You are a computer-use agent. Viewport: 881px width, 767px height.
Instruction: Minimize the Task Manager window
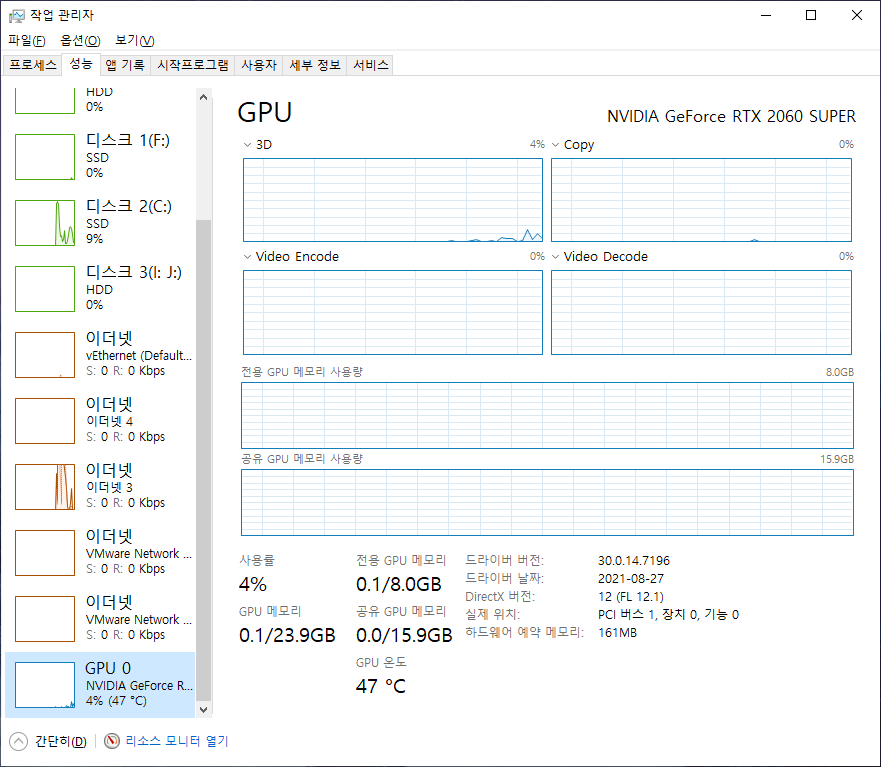766,15
